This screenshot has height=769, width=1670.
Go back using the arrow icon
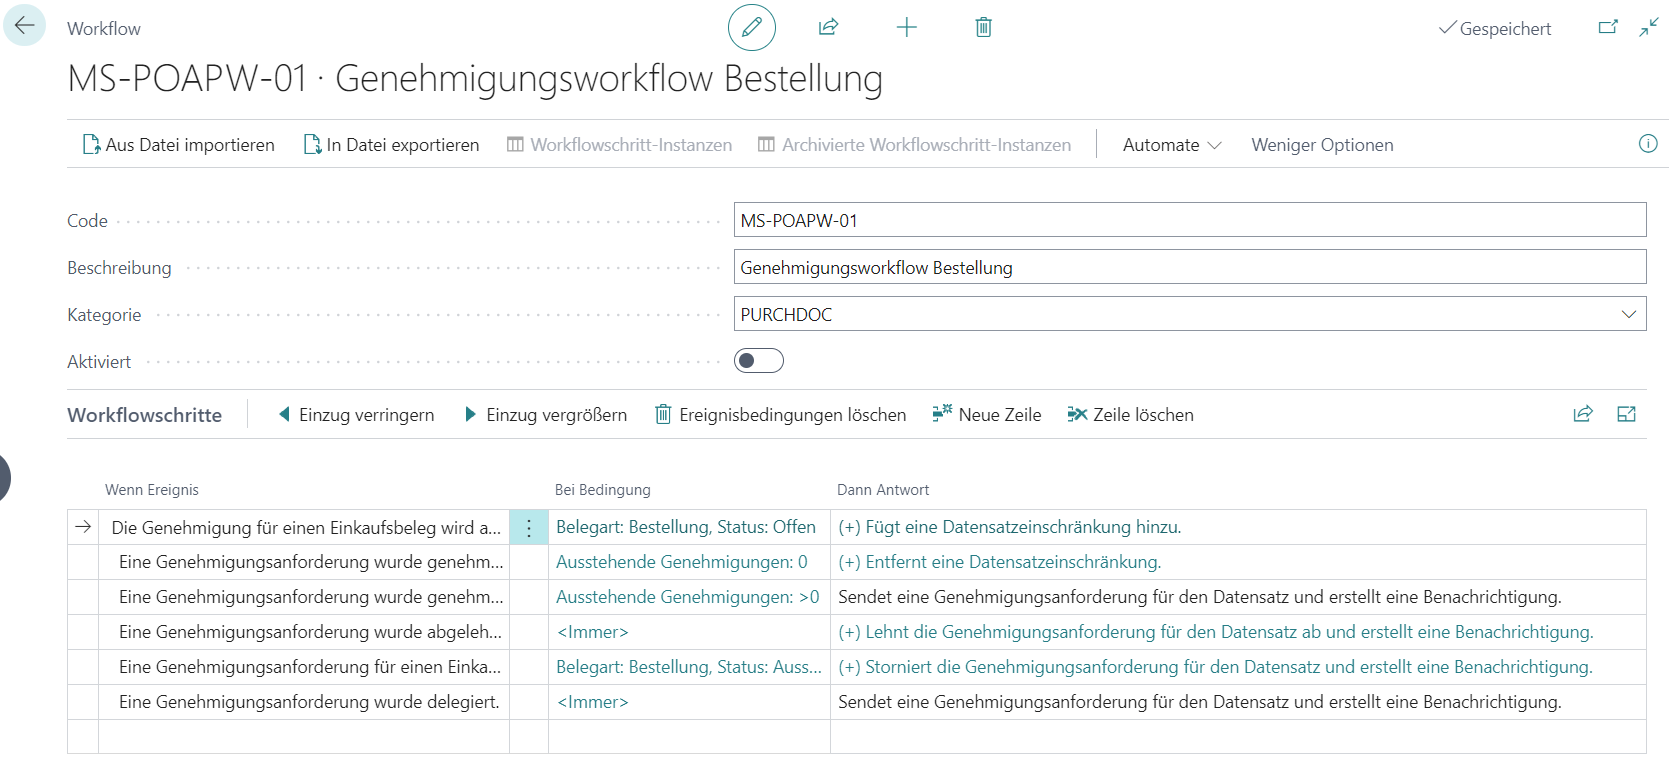pos(24,26)
